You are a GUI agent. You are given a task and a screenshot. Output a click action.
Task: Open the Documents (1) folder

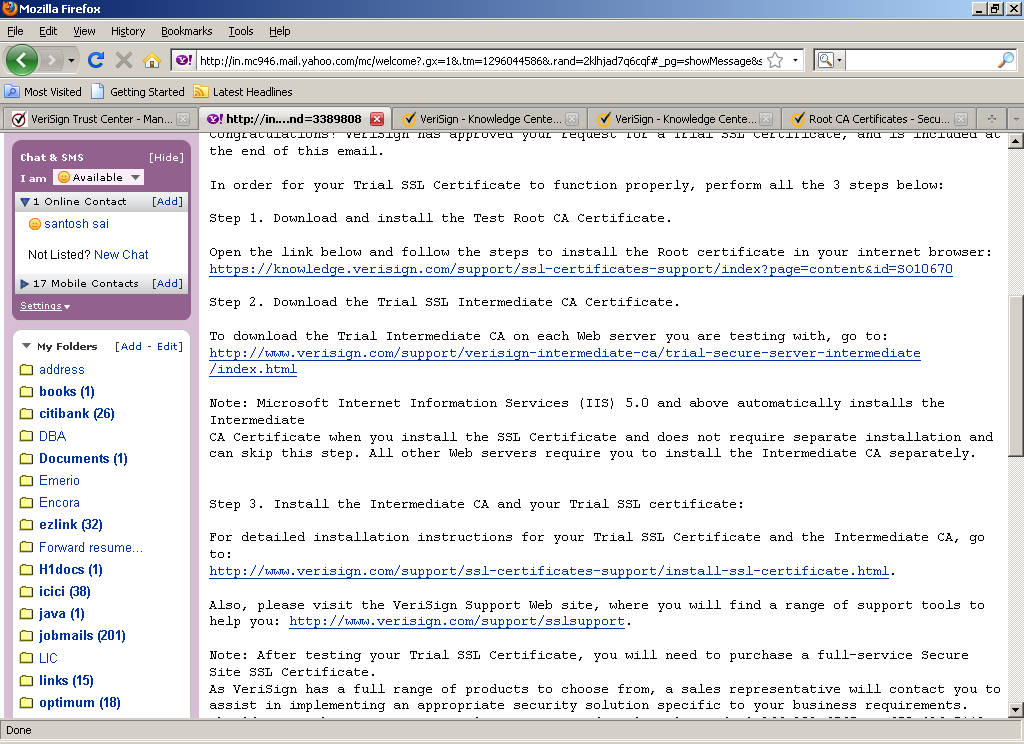(83, 459)
